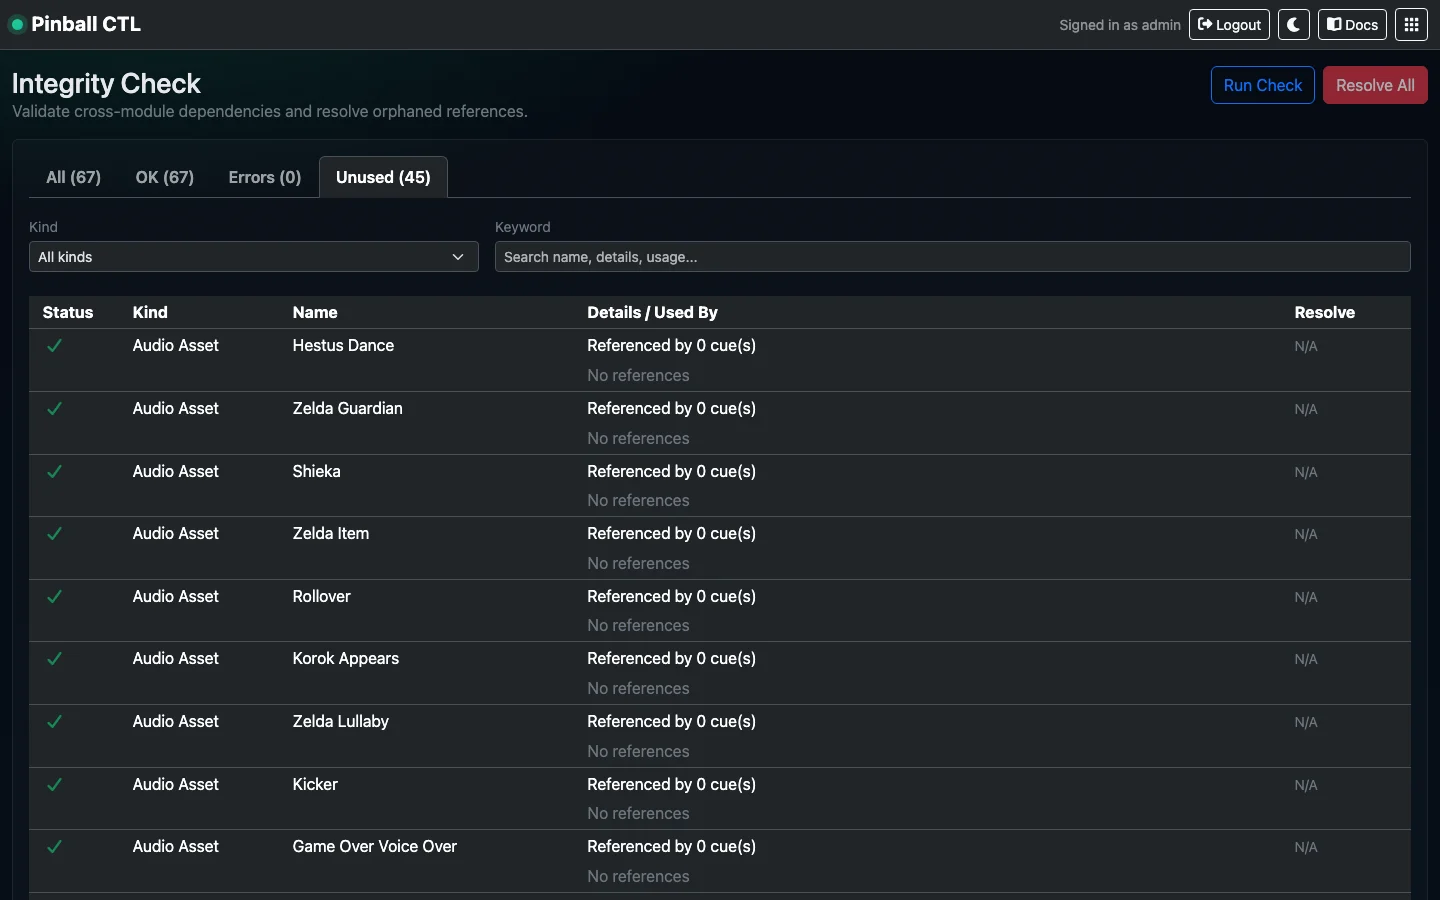The height and width of the screenshot is (900, 1440).
Task: Open the All kinds dropdown
Action: (x=253, y=257)
